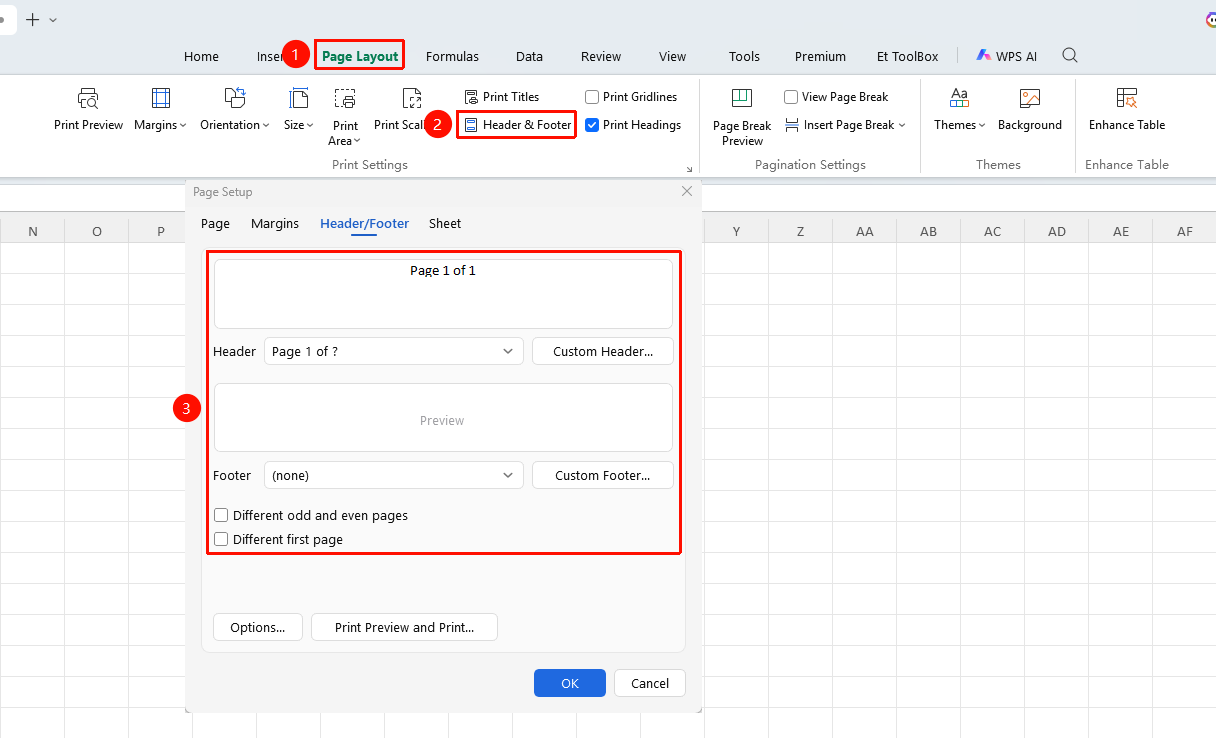Click the Custom Footer button
Image resolution: width=1216 pixels, height=738 pixels.
[603, 476]
